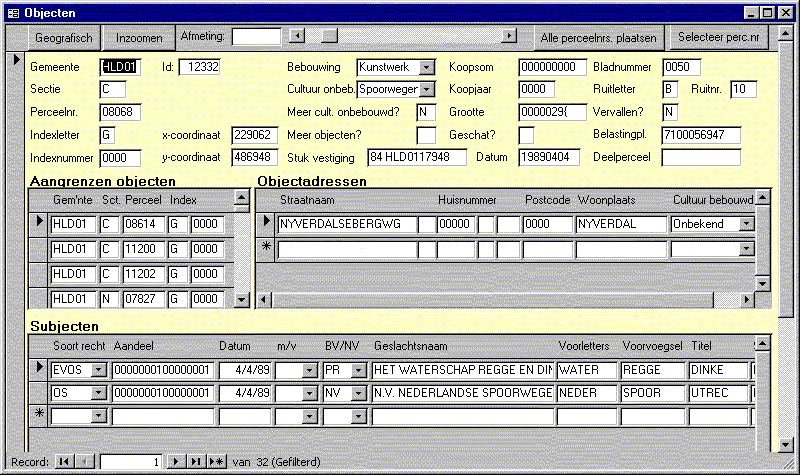Go to first record navigation button
800x475 pixels.
click(x=64, y=462)
